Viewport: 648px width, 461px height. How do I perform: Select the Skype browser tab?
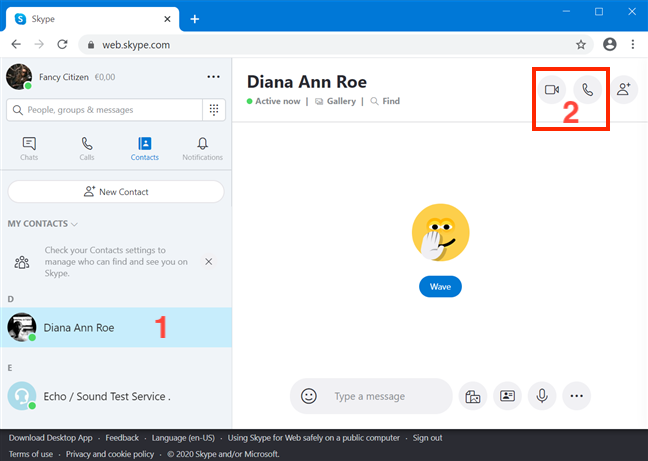[x=93, y=19]
